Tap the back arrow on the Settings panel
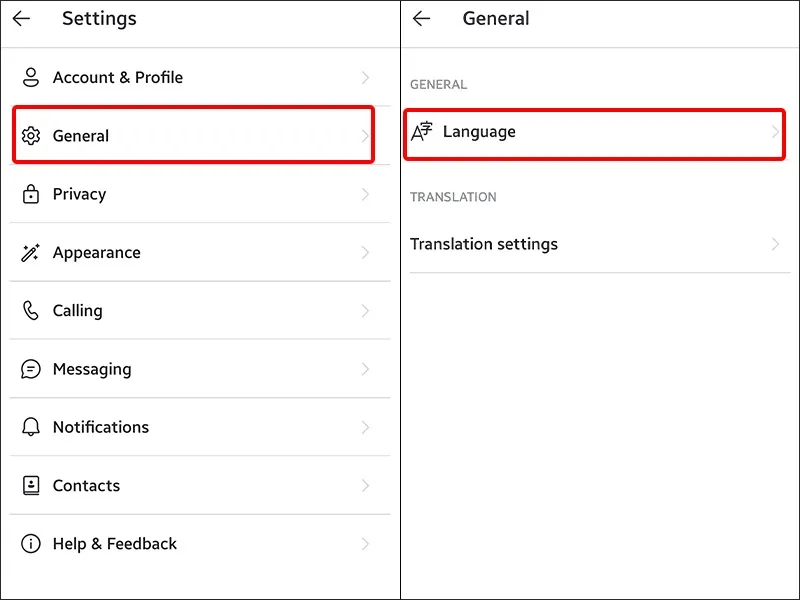Screen dimensions: 800x600 pos(22,18)
